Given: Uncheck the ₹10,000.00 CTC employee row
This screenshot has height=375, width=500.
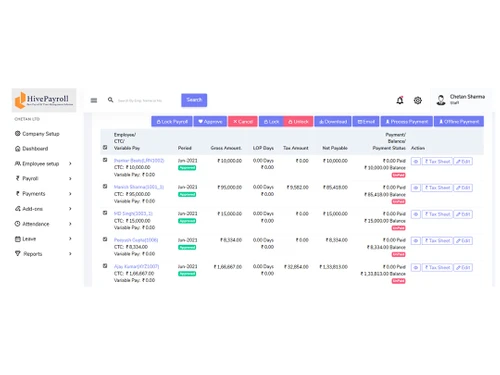Looking at the screenshot, I should pyautogui.click(x=105, y=160).
